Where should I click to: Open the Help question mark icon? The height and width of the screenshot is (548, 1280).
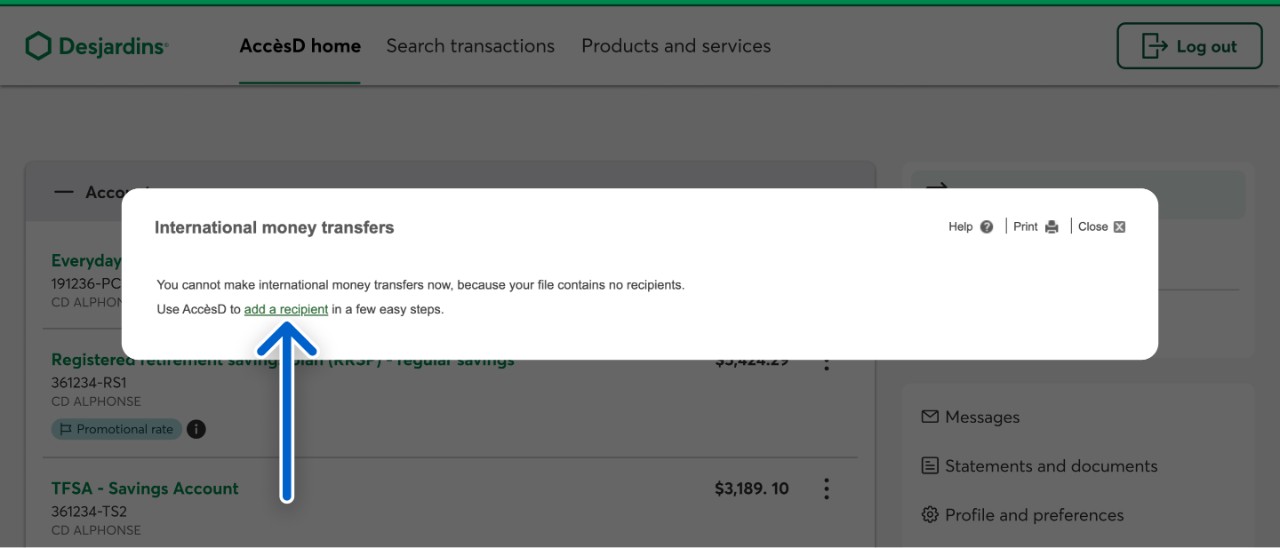(986, 227)
